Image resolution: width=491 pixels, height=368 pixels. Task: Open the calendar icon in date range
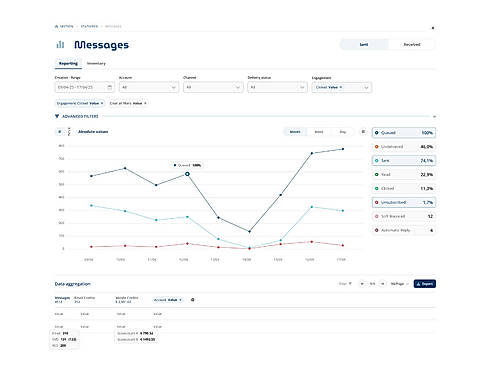(110, 87)
